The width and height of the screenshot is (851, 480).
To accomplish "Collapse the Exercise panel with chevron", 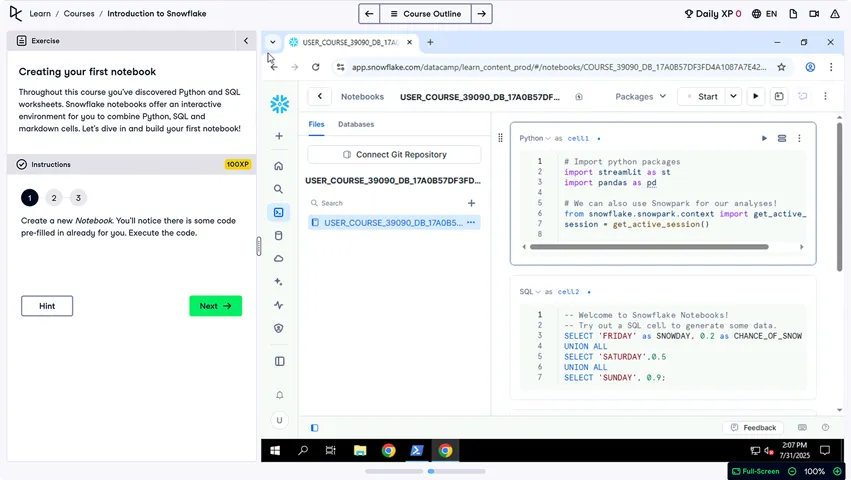I will click(x=246, y=41).
